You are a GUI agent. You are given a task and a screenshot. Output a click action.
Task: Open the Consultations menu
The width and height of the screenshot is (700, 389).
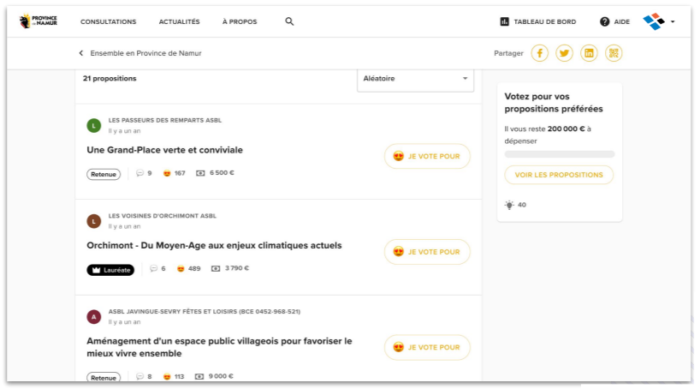point(108,21)
